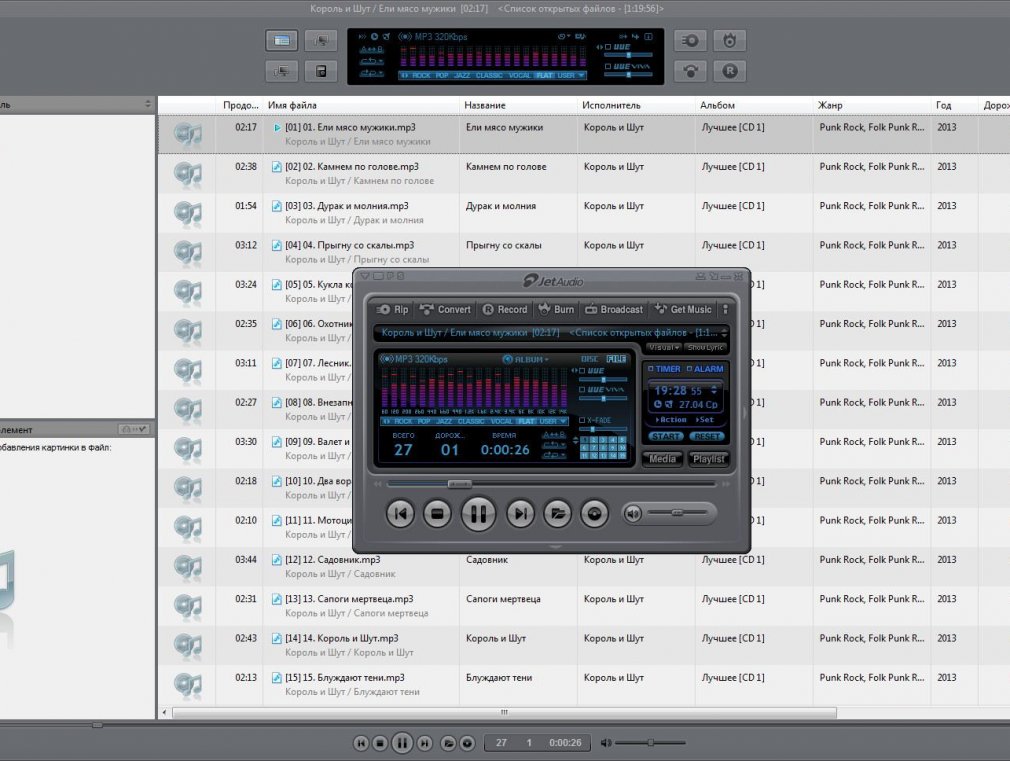Viewport: 1010px width, 761px height.
Task: Open the Playlist from mini window
Action: (x=709, y=459)
